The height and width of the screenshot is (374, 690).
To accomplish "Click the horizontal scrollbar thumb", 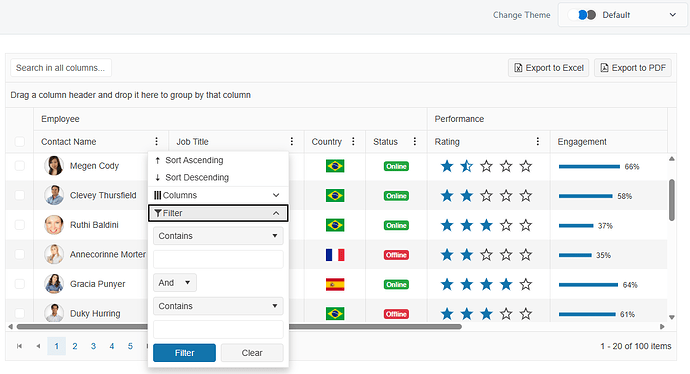I will 239,326.
